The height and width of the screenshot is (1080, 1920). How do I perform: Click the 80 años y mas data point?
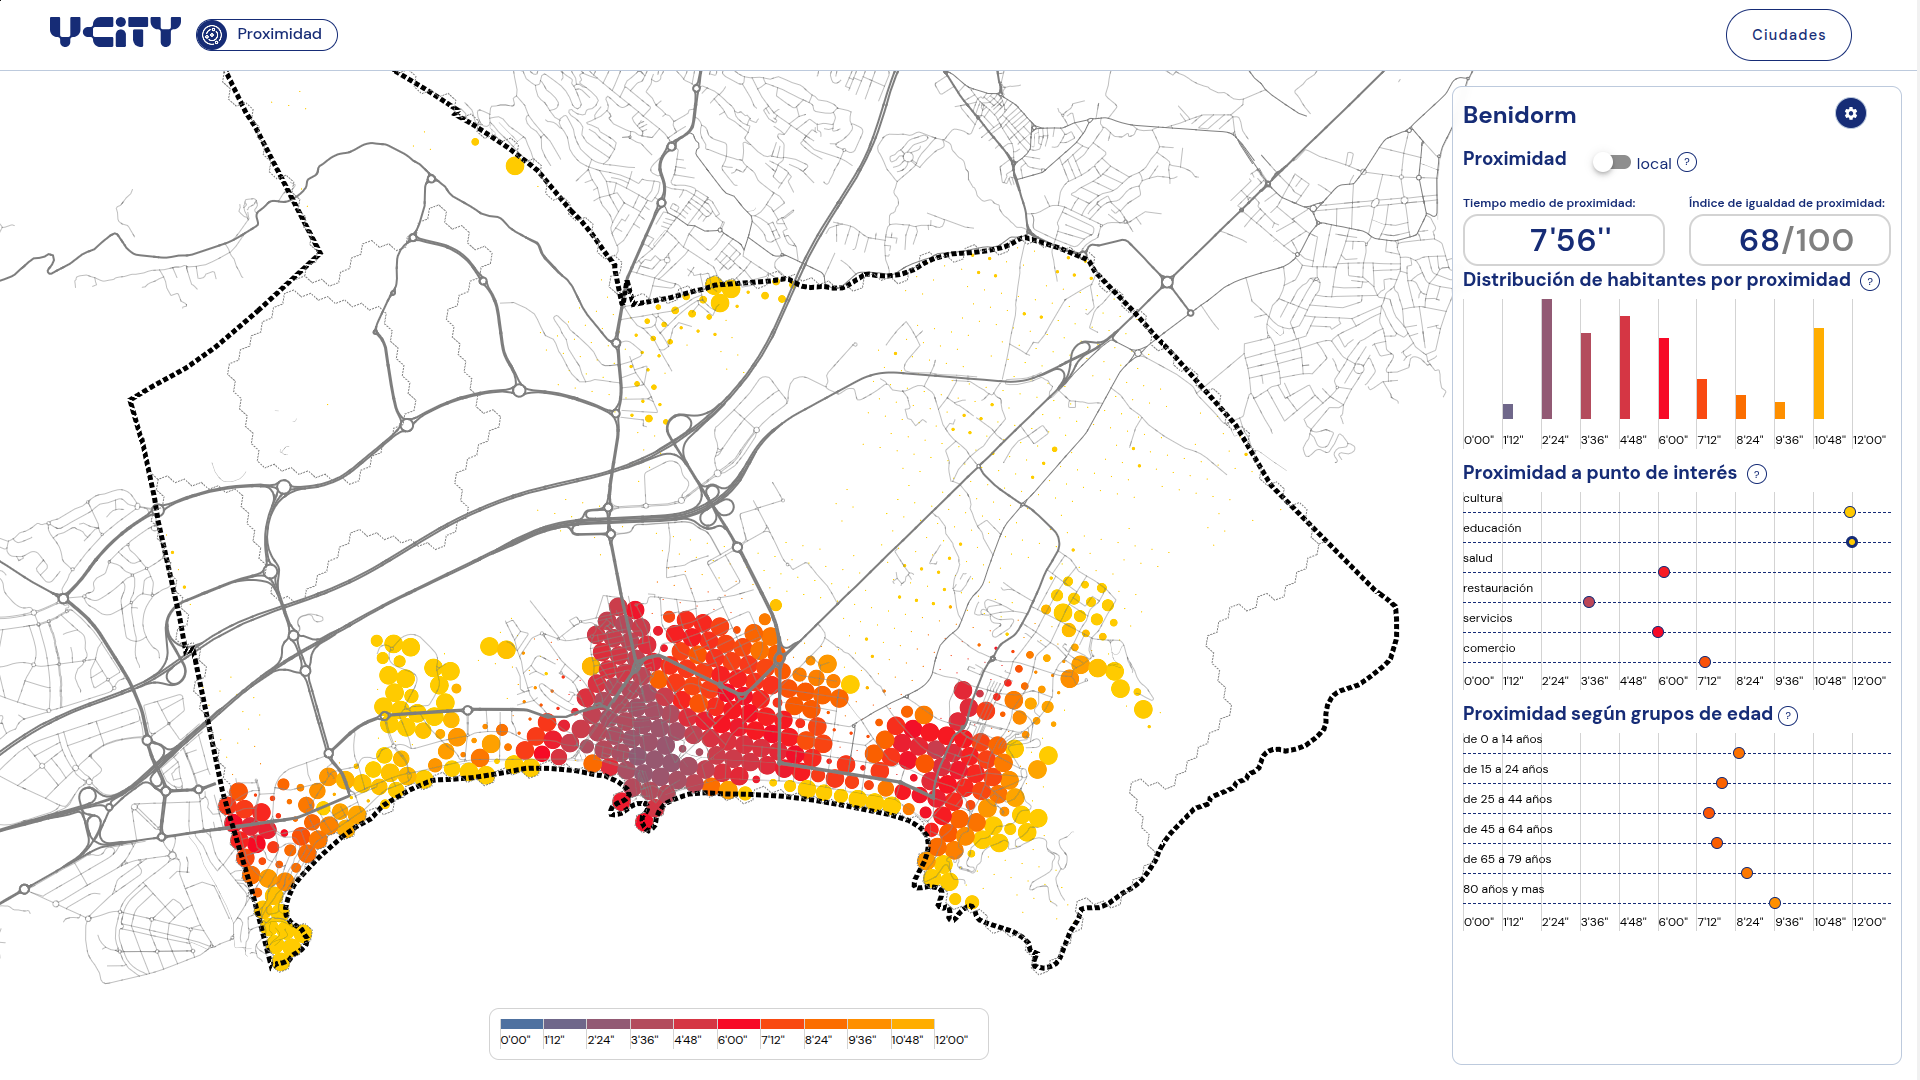coord(1775,903)
